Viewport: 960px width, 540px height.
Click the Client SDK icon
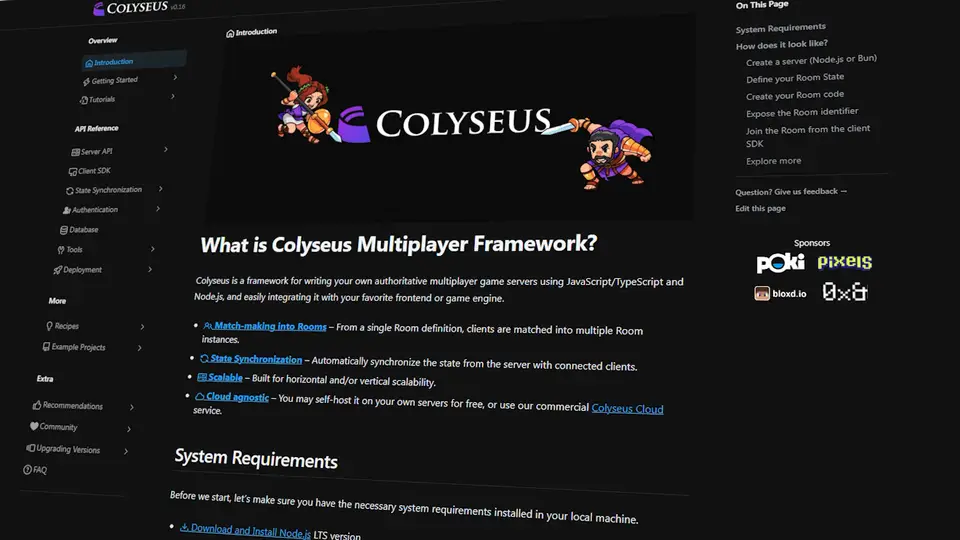coord(73,172)
